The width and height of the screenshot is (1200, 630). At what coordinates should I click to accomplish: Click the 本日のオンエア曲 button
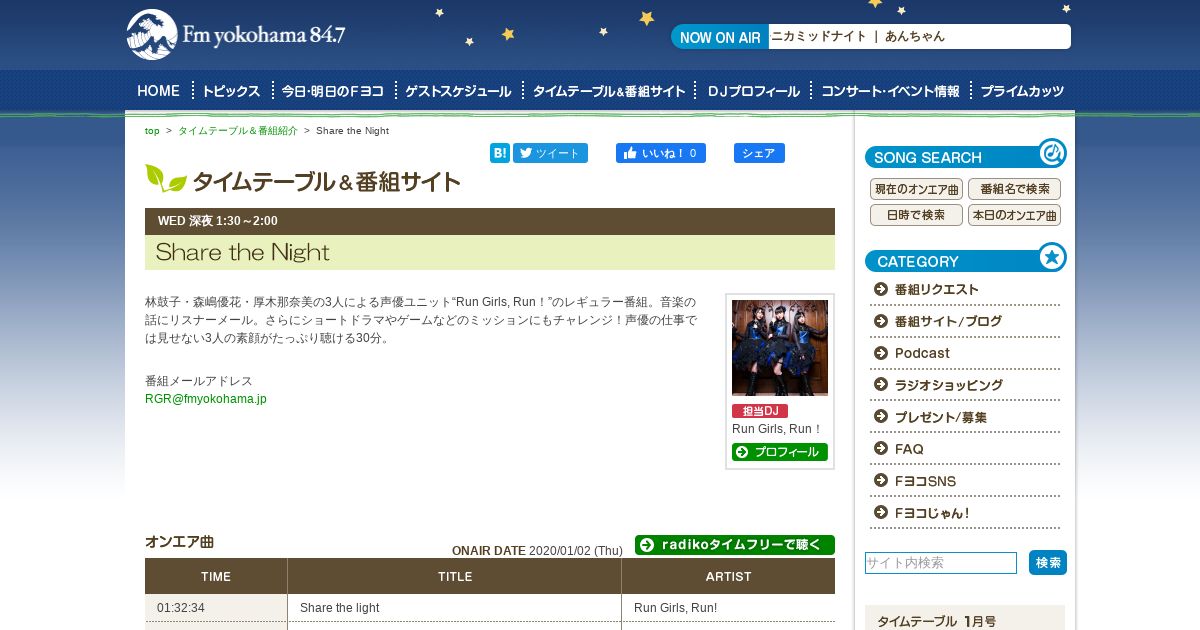tap(1014, 215)
